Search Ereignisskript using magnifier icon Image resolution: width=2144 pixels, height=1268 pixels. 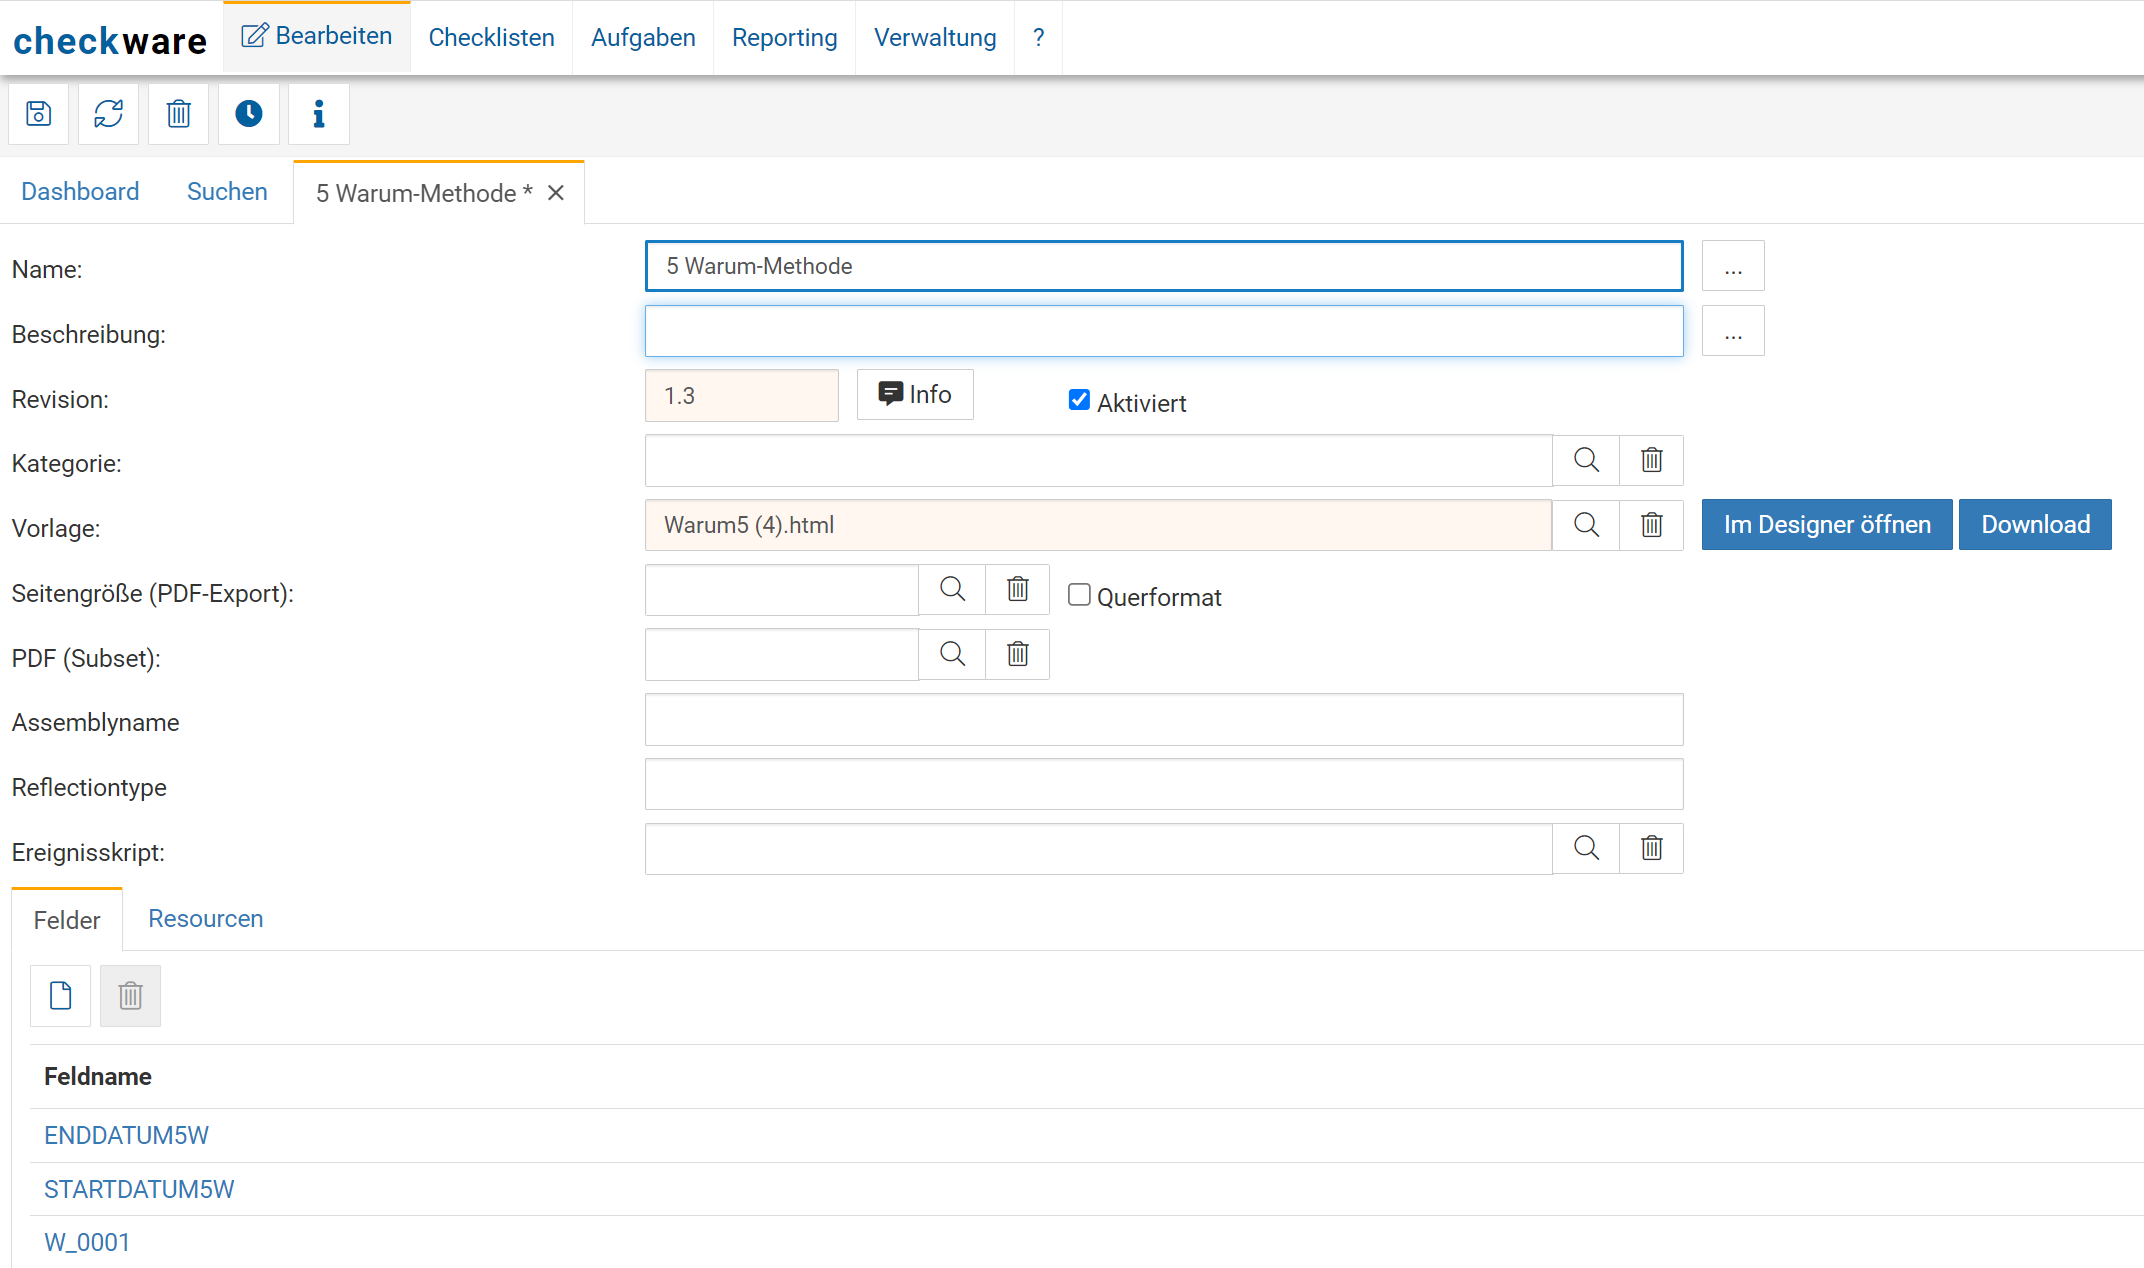(x=1586, y=848)
